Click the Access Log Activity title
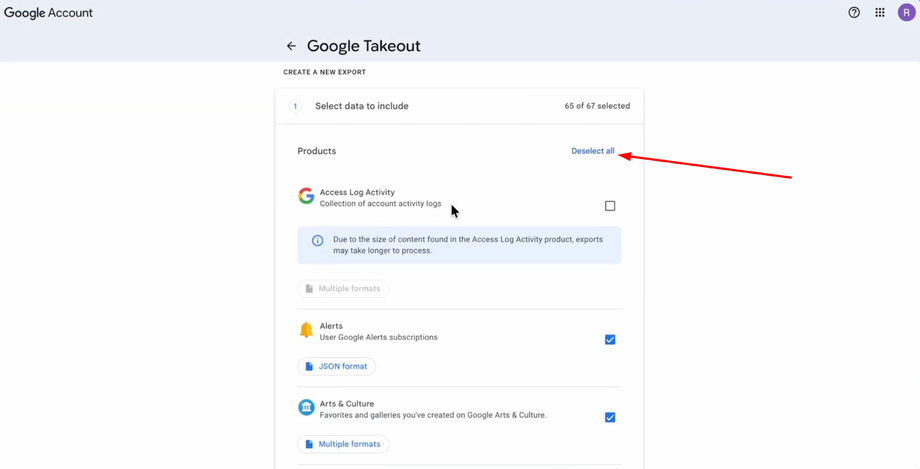Viewport: 920px width, 469px height. coord(357,193)
